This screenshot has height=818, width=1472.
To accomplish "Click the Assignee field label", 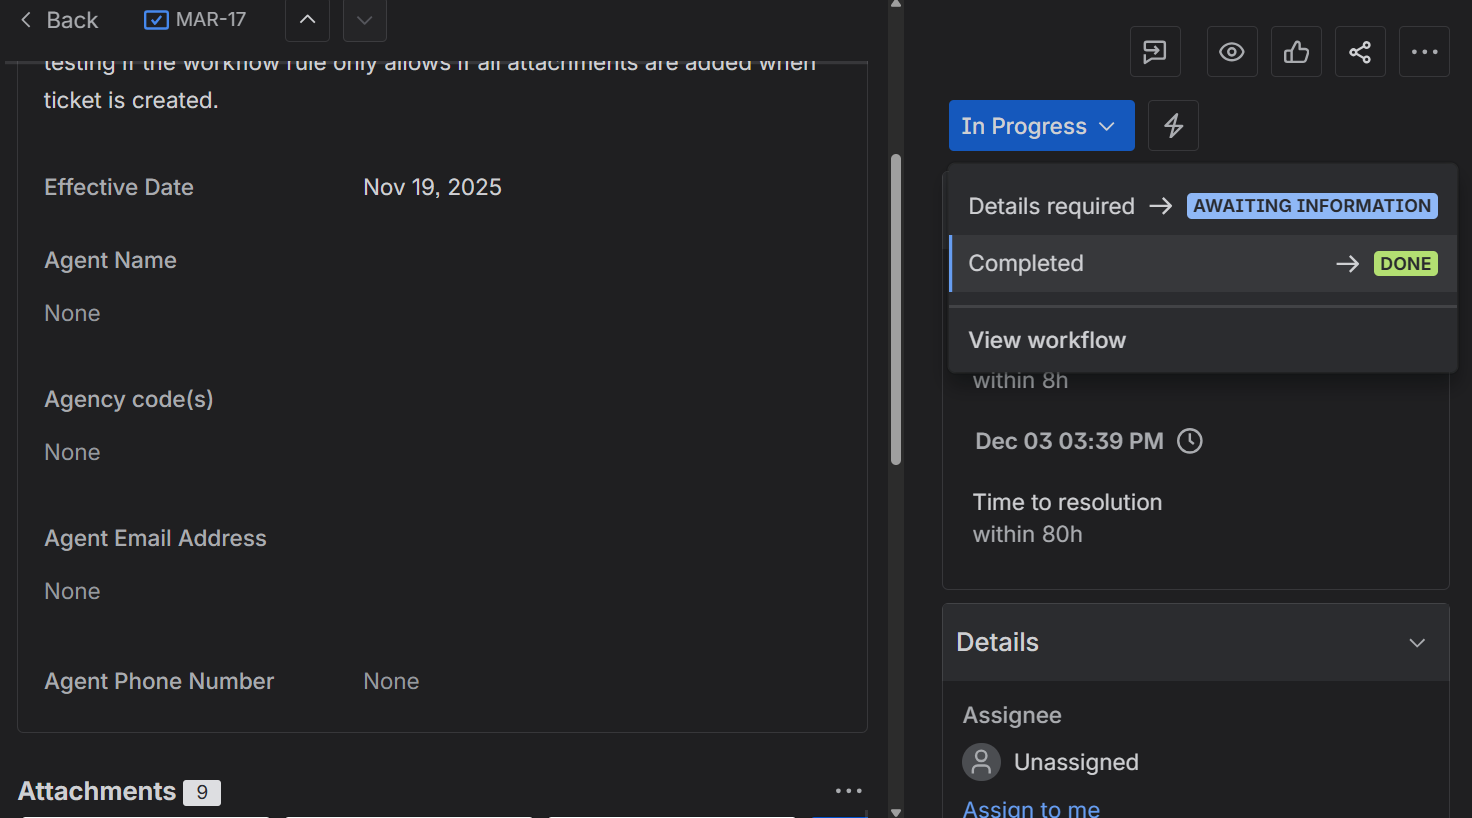I will pyautogui.click(x=1012, y=715).
